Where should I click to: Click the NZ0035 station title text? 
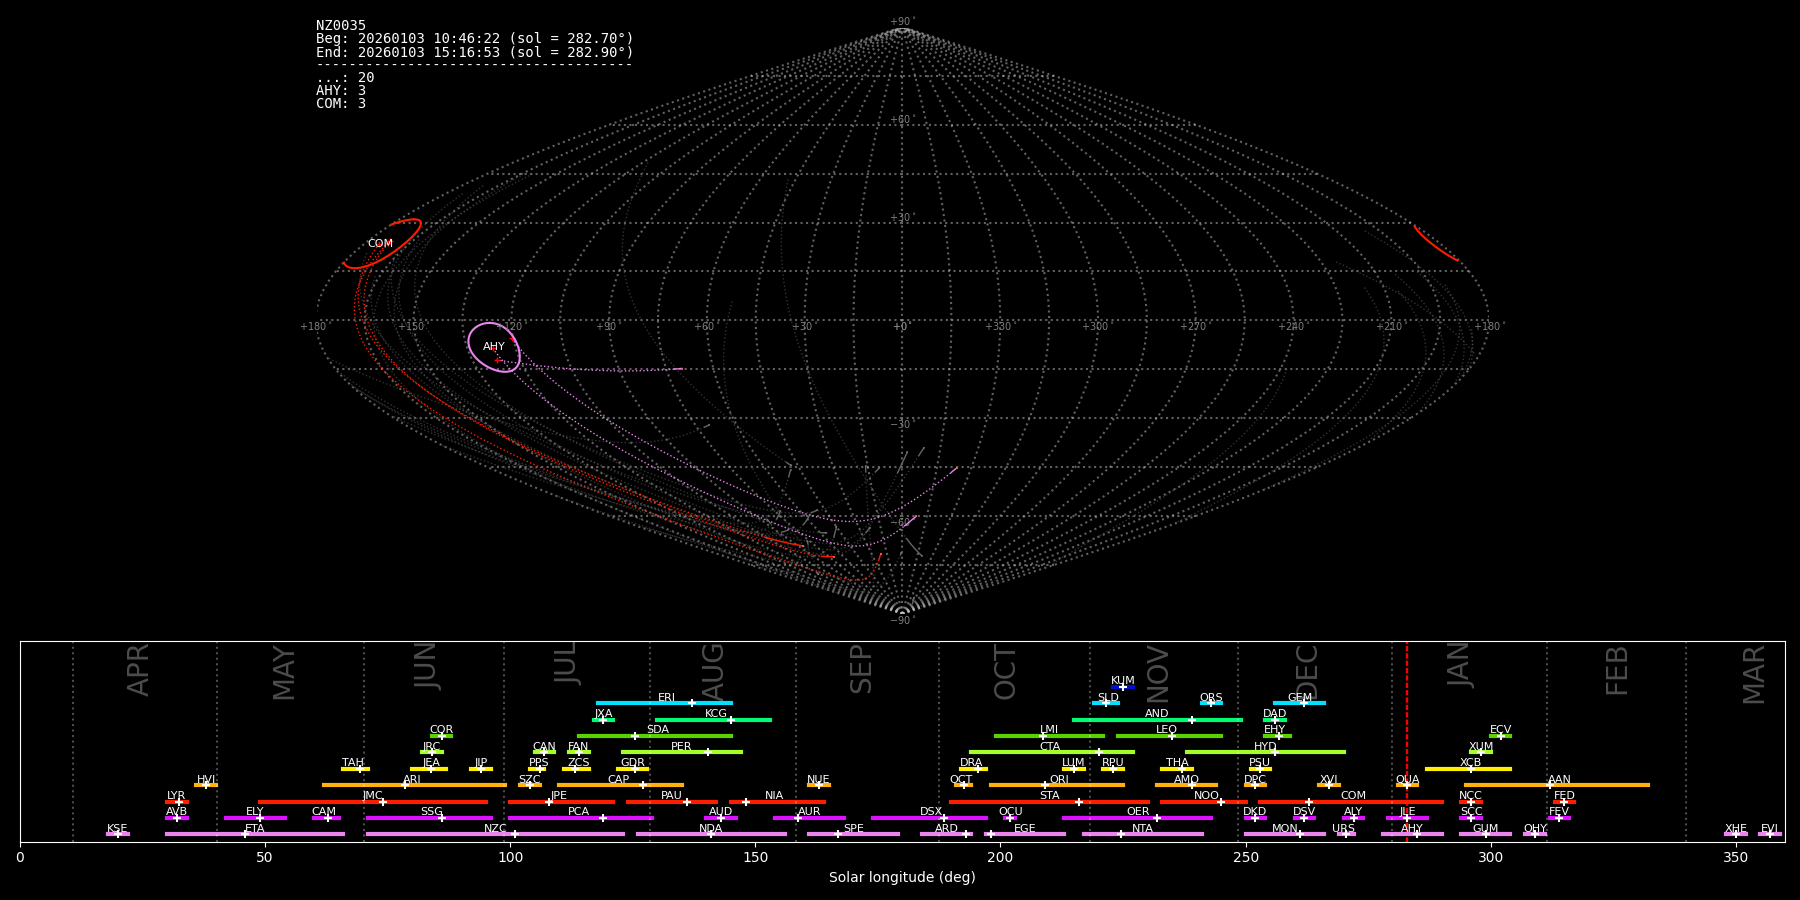pos(341,26)
